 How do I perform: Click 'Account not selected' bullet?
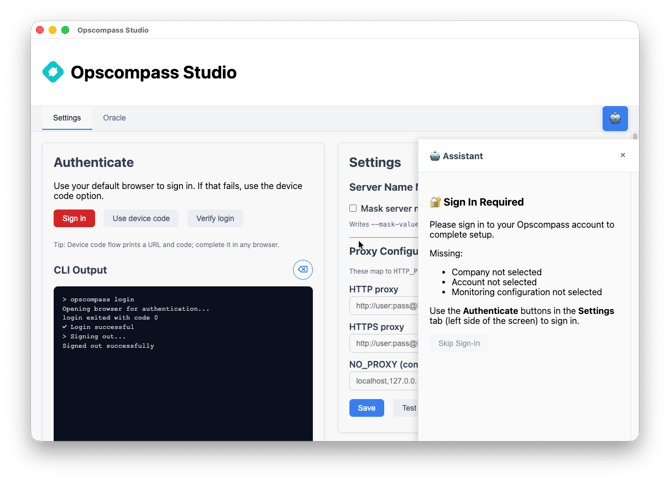[494, 282]
